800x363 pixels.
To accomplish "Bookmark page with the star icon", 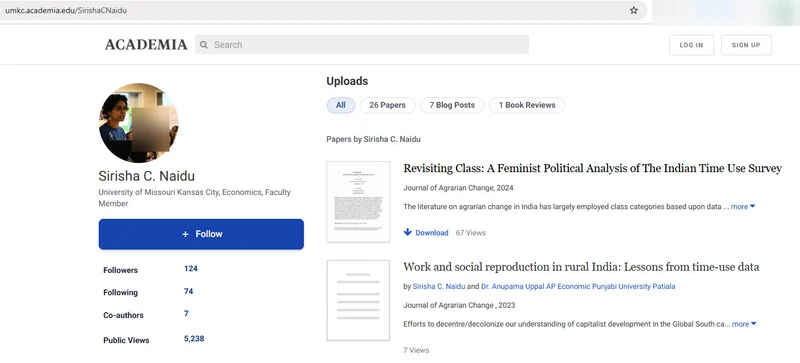I will [633, 10].
